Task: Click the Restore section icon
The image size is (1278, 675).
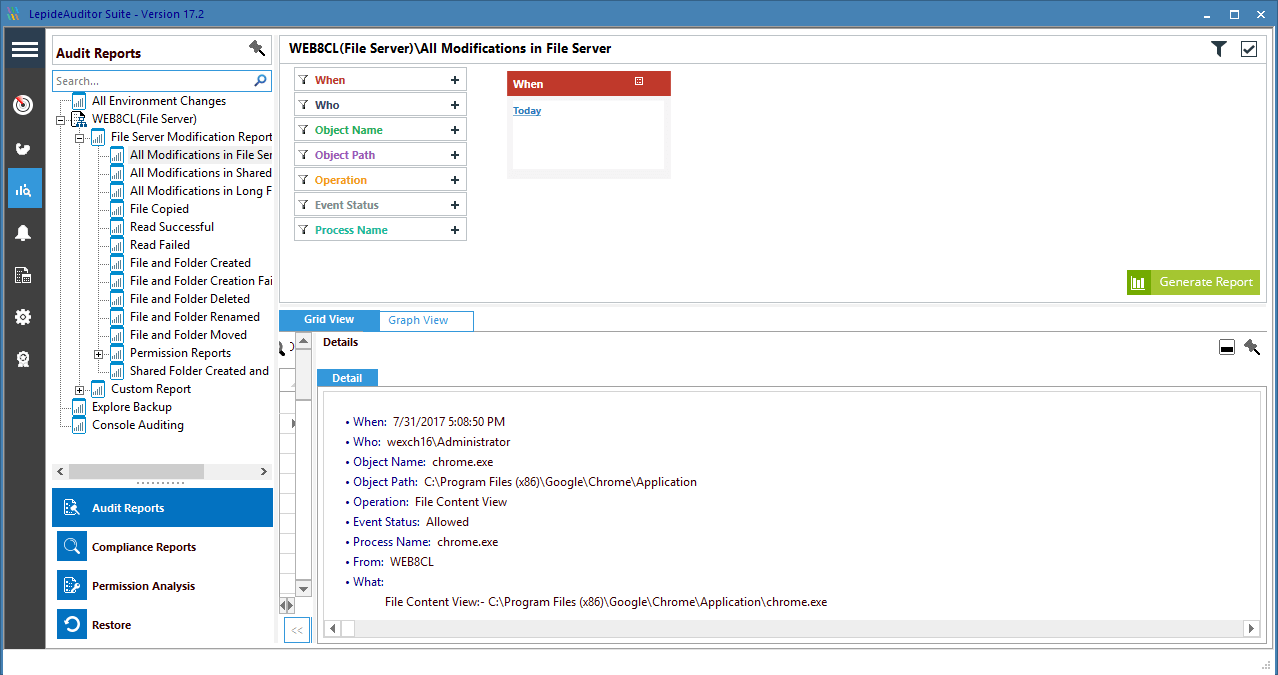Action: [x=72, y=625]
